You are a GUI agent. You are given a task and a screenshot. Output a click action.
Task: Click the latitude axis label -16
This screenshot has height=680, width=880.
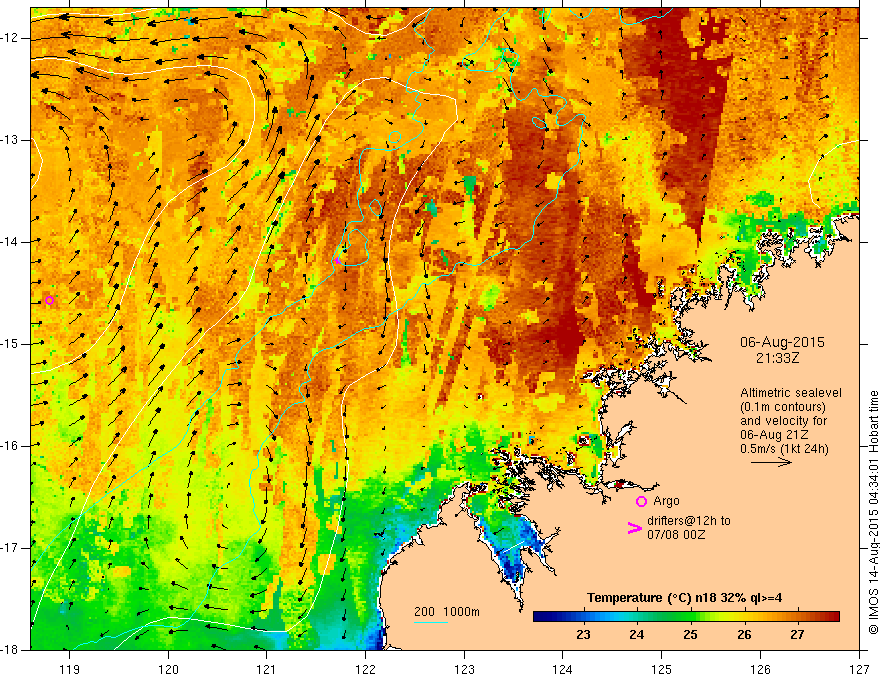[10, 446]
